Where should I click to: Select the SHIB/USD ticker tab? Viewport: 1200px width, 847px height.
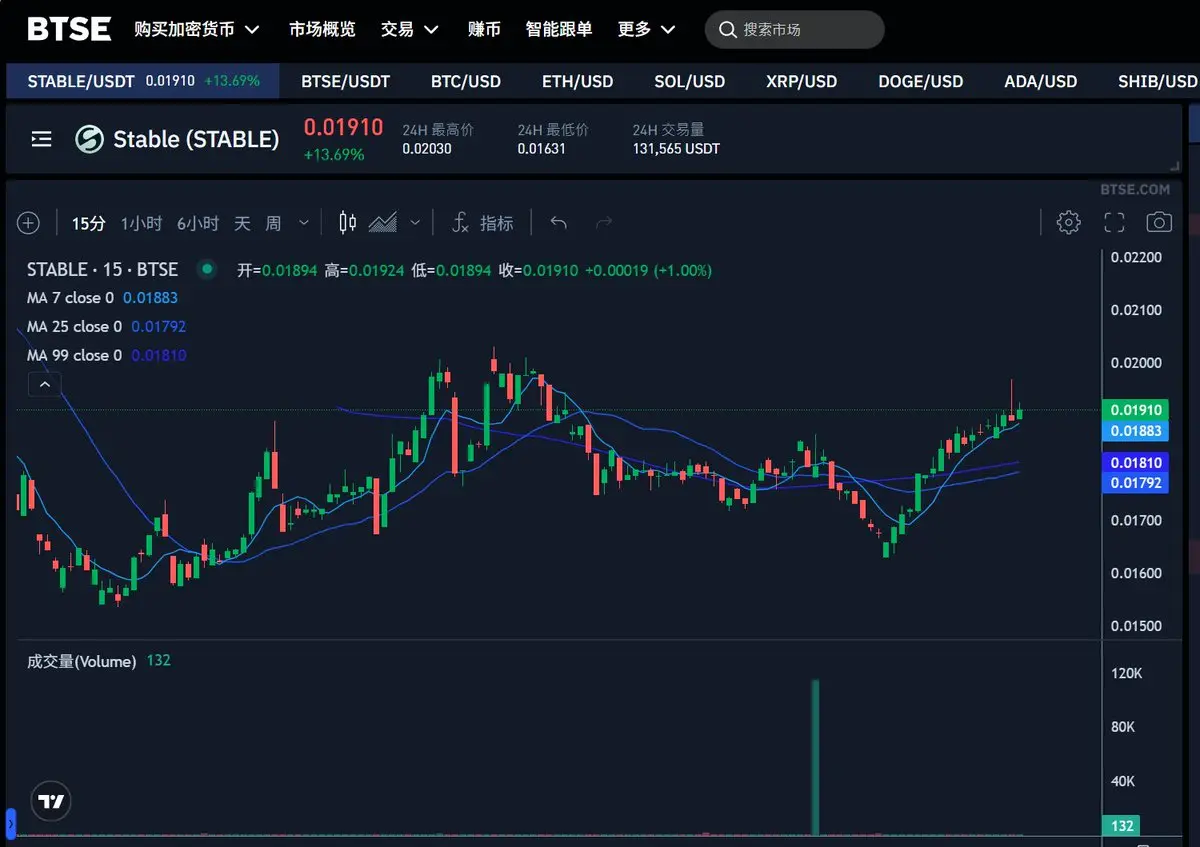(x=1158, y=81)
